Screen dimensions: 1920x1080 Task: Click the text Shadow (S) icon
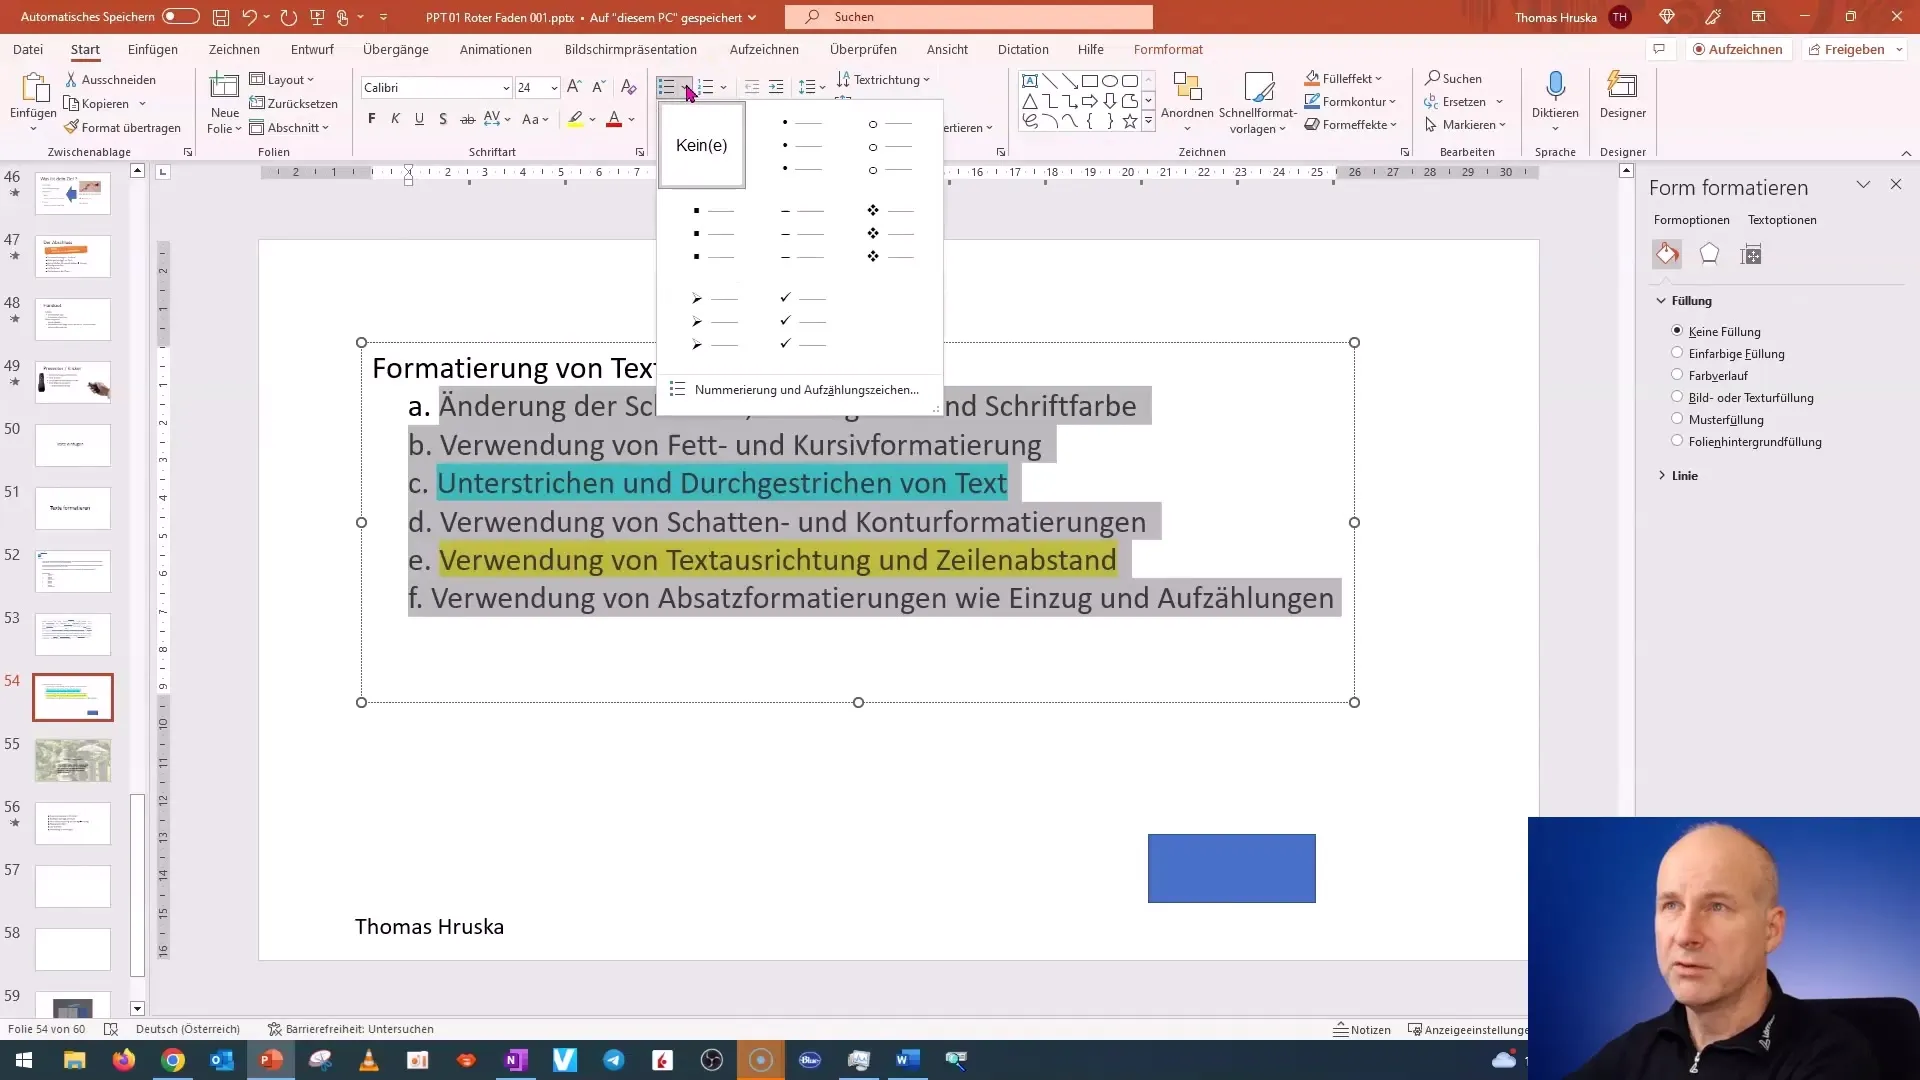click(x=443, y=119)
